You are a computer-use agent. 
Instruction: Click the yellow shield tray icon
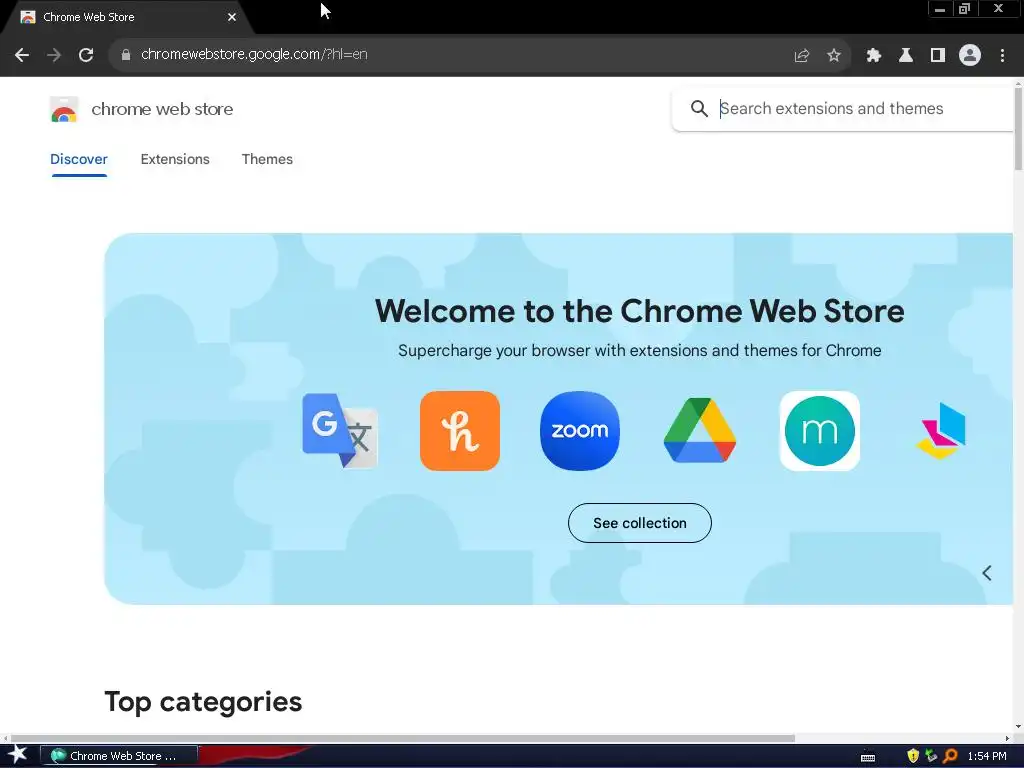[912, 756]
